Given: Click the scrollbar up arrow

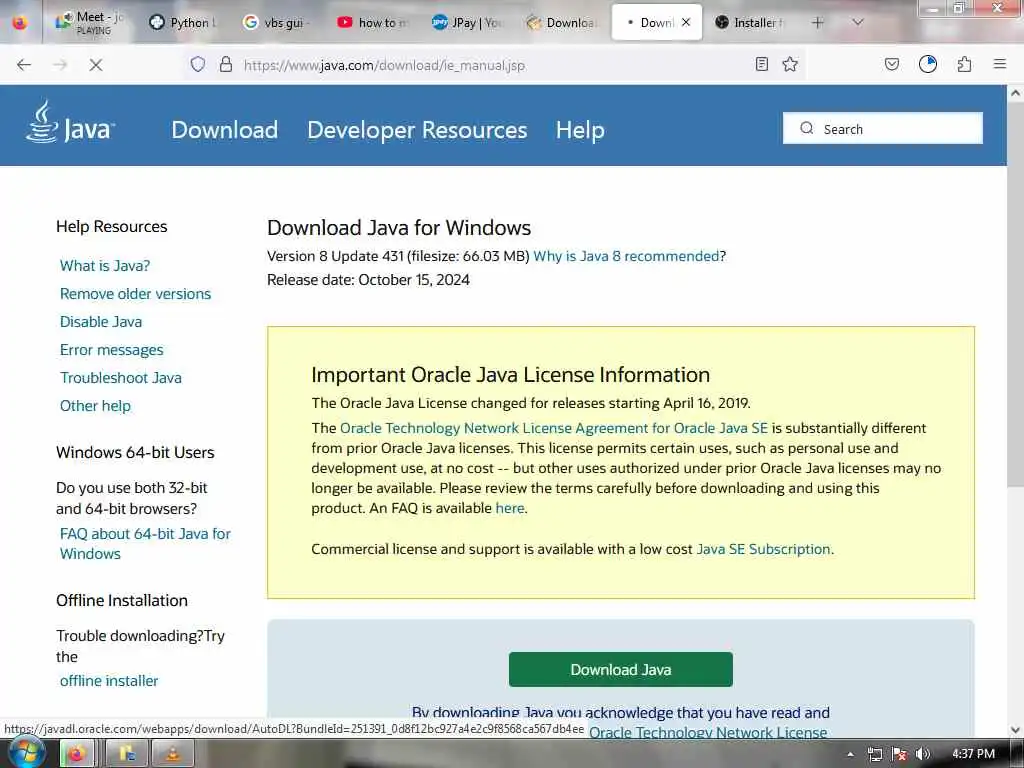Looking at the screenshot, I should (x=1015, y=93).
